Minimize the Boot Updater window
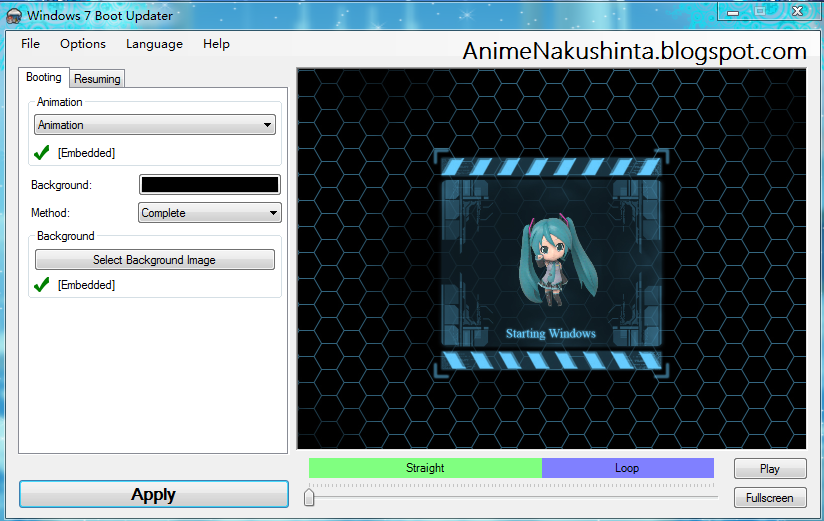The height and width of the screenshot is (521, 824). (x=733, y=13)
